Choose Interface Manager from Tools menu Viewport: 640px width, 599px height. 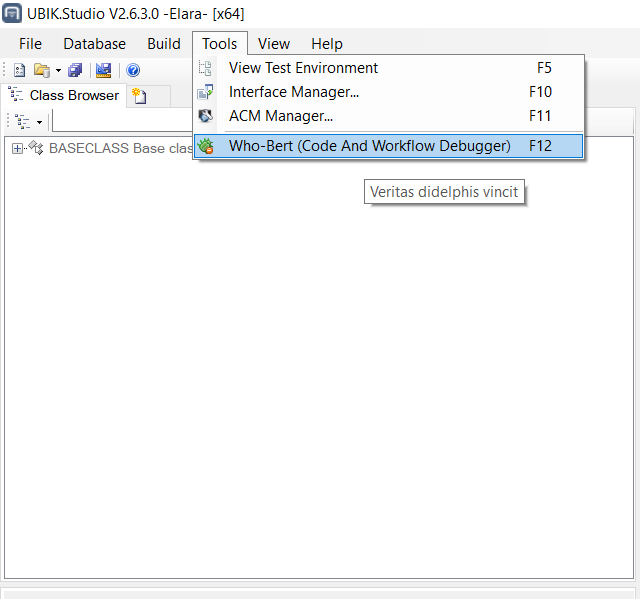[294, 92]
